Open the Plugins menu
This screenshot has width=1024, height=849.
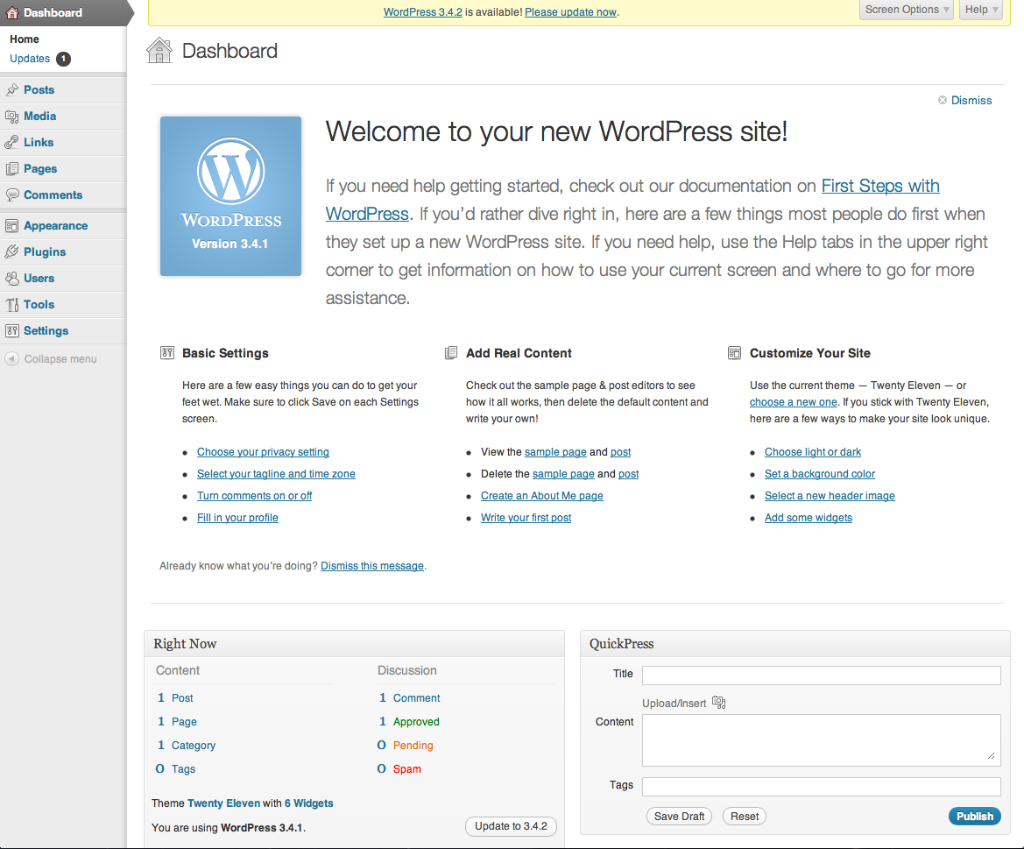(44, 251)
